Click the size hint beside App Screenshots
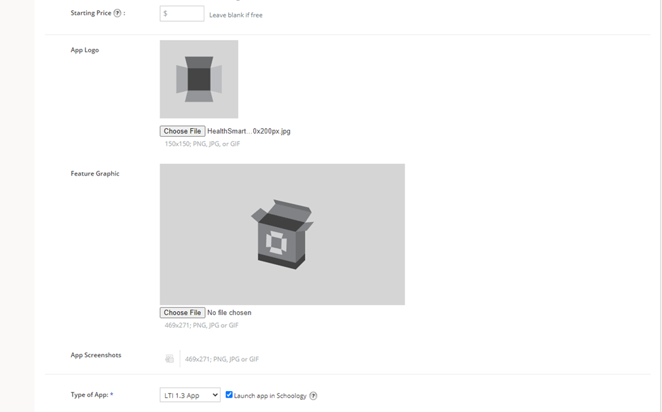Screen dimensions: 662x412 (222, 359)
